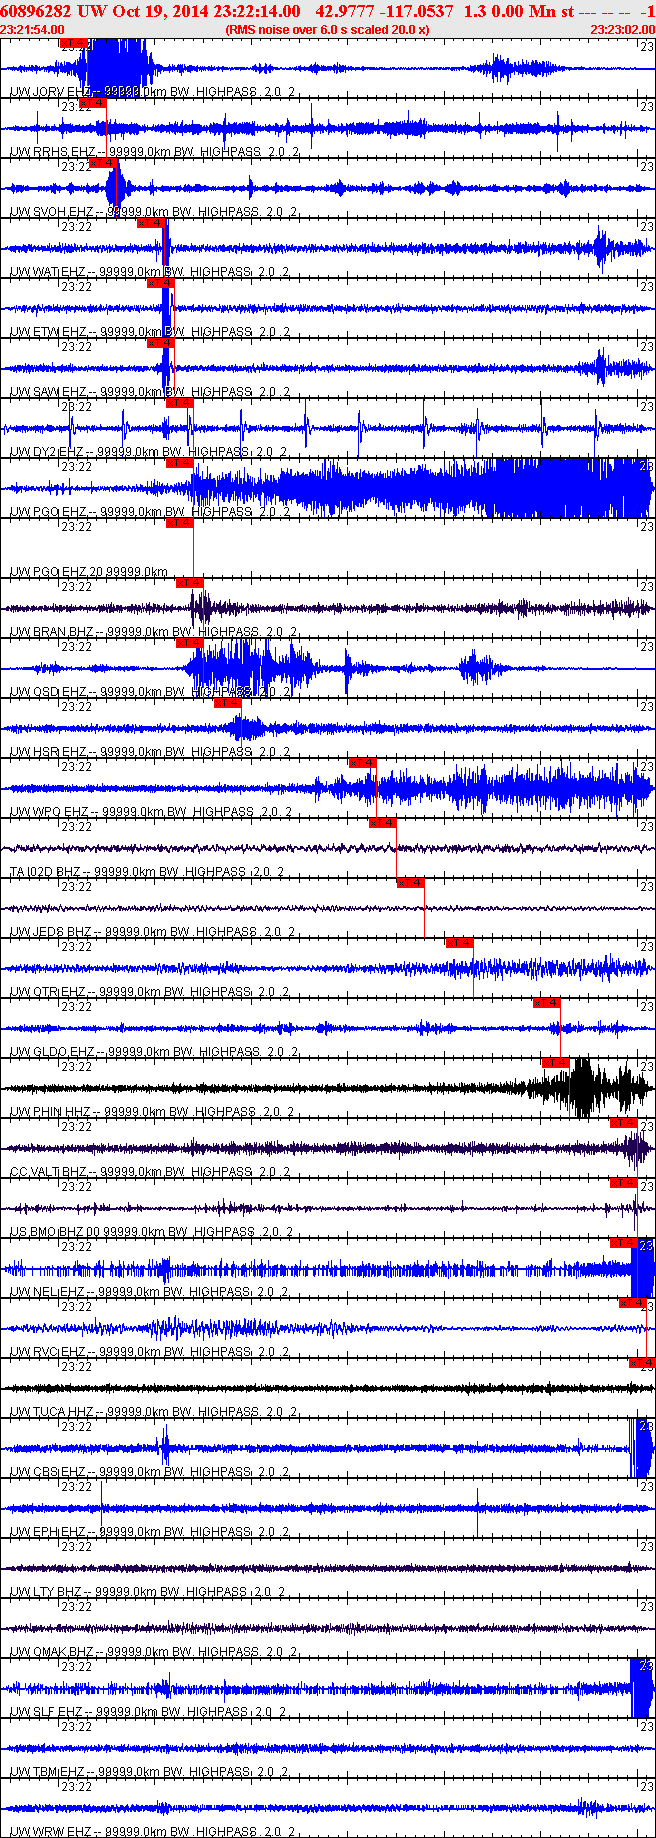Select the UW OSD EHZ station label
656x1838 pixels.
[x=150, y=692]
